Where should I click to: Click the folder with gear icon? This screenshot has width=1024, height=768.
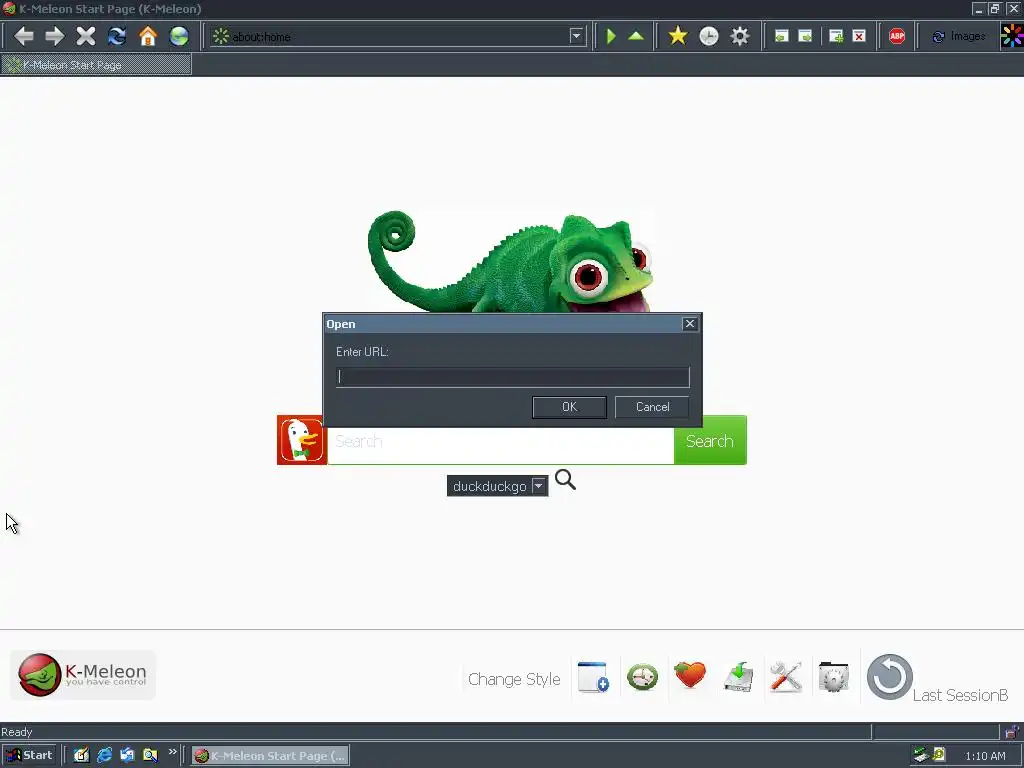pyautogui.click(x=834, y=677)
